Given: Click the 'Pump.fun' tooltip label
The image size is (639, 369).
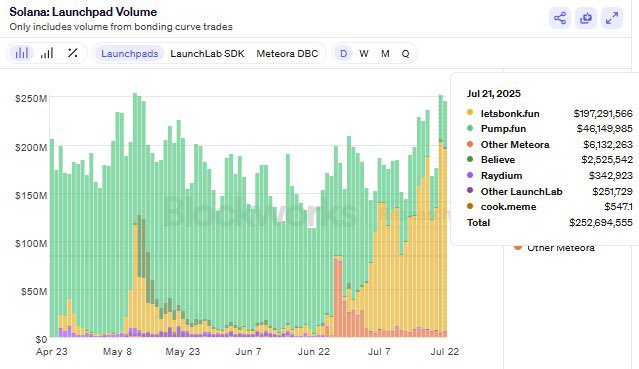Looking at the screenshot, I should (503, 129).
